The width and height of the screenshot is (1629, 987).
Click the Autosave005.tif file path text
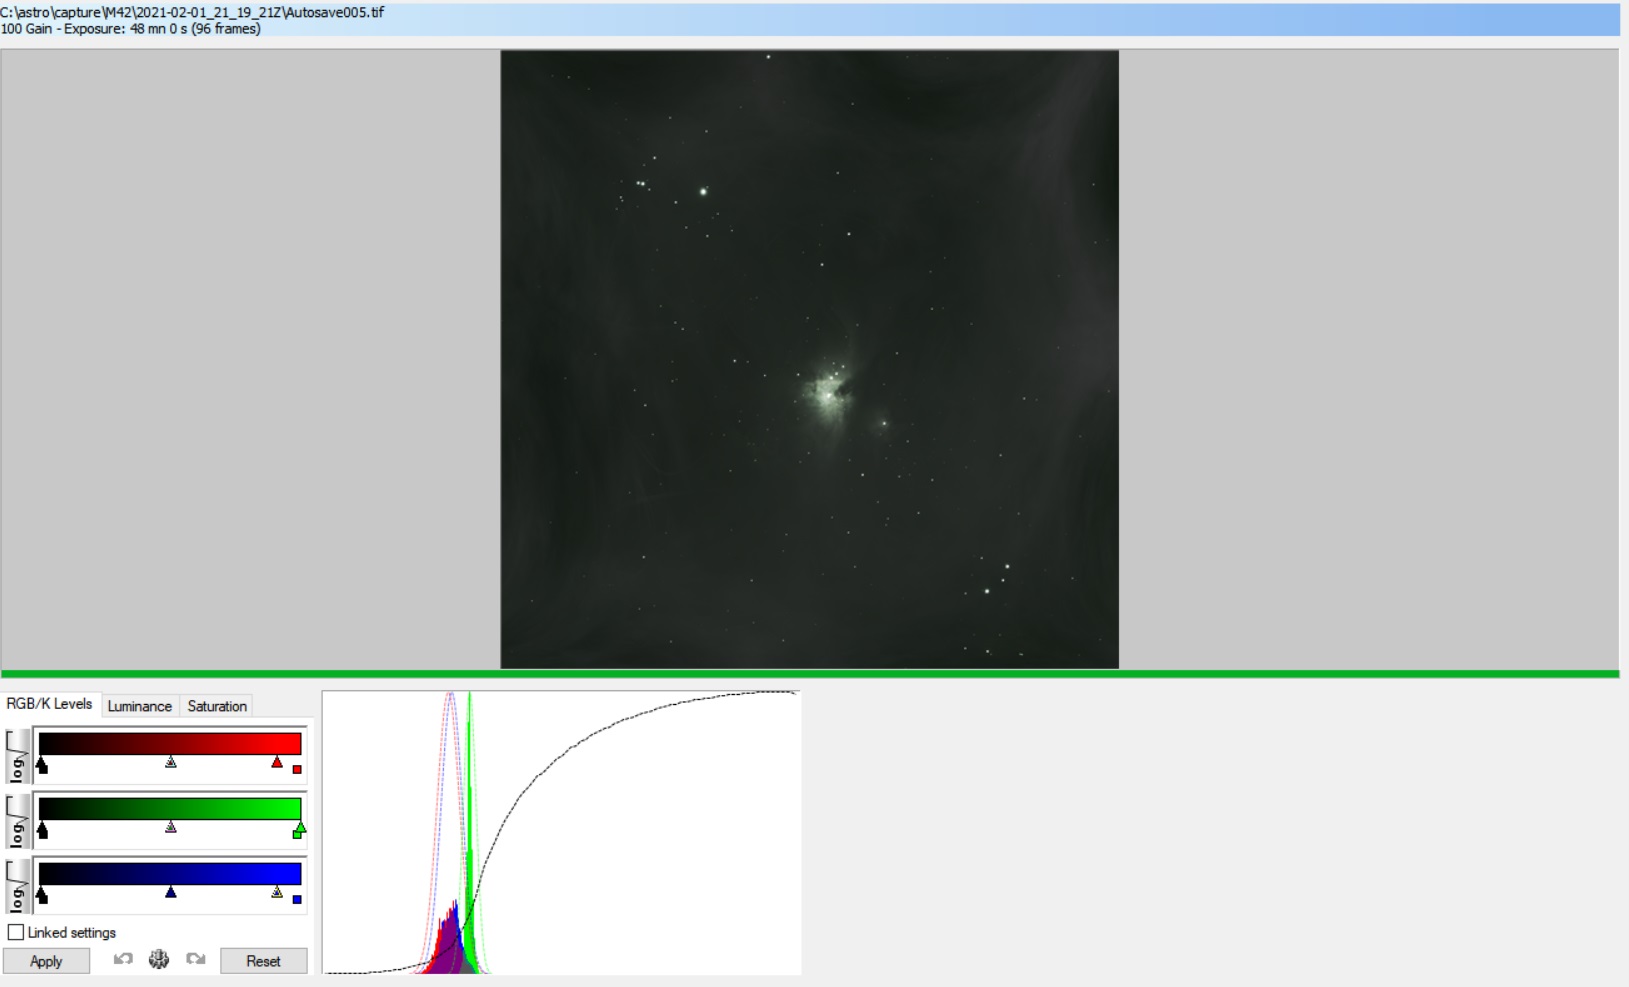click(x=192, y=12)
